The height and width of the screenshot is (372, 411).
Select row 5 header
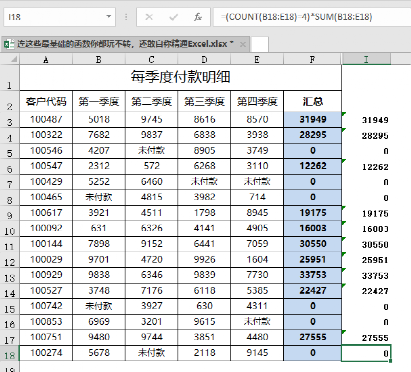10,151
